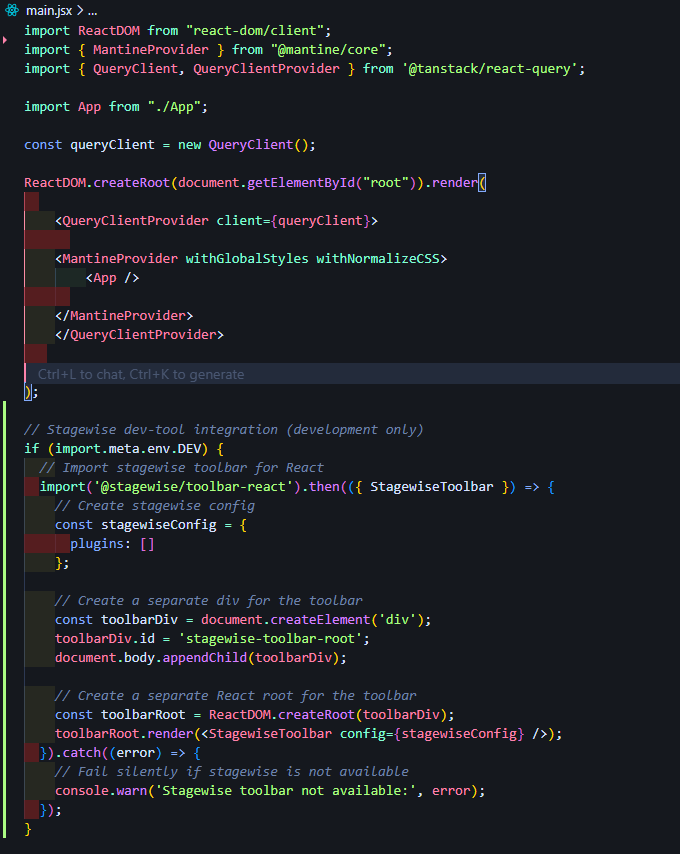The width and height of the screenshot is (680, 854).
Task: Click the plugins property
Action: [x=97, y=544]
